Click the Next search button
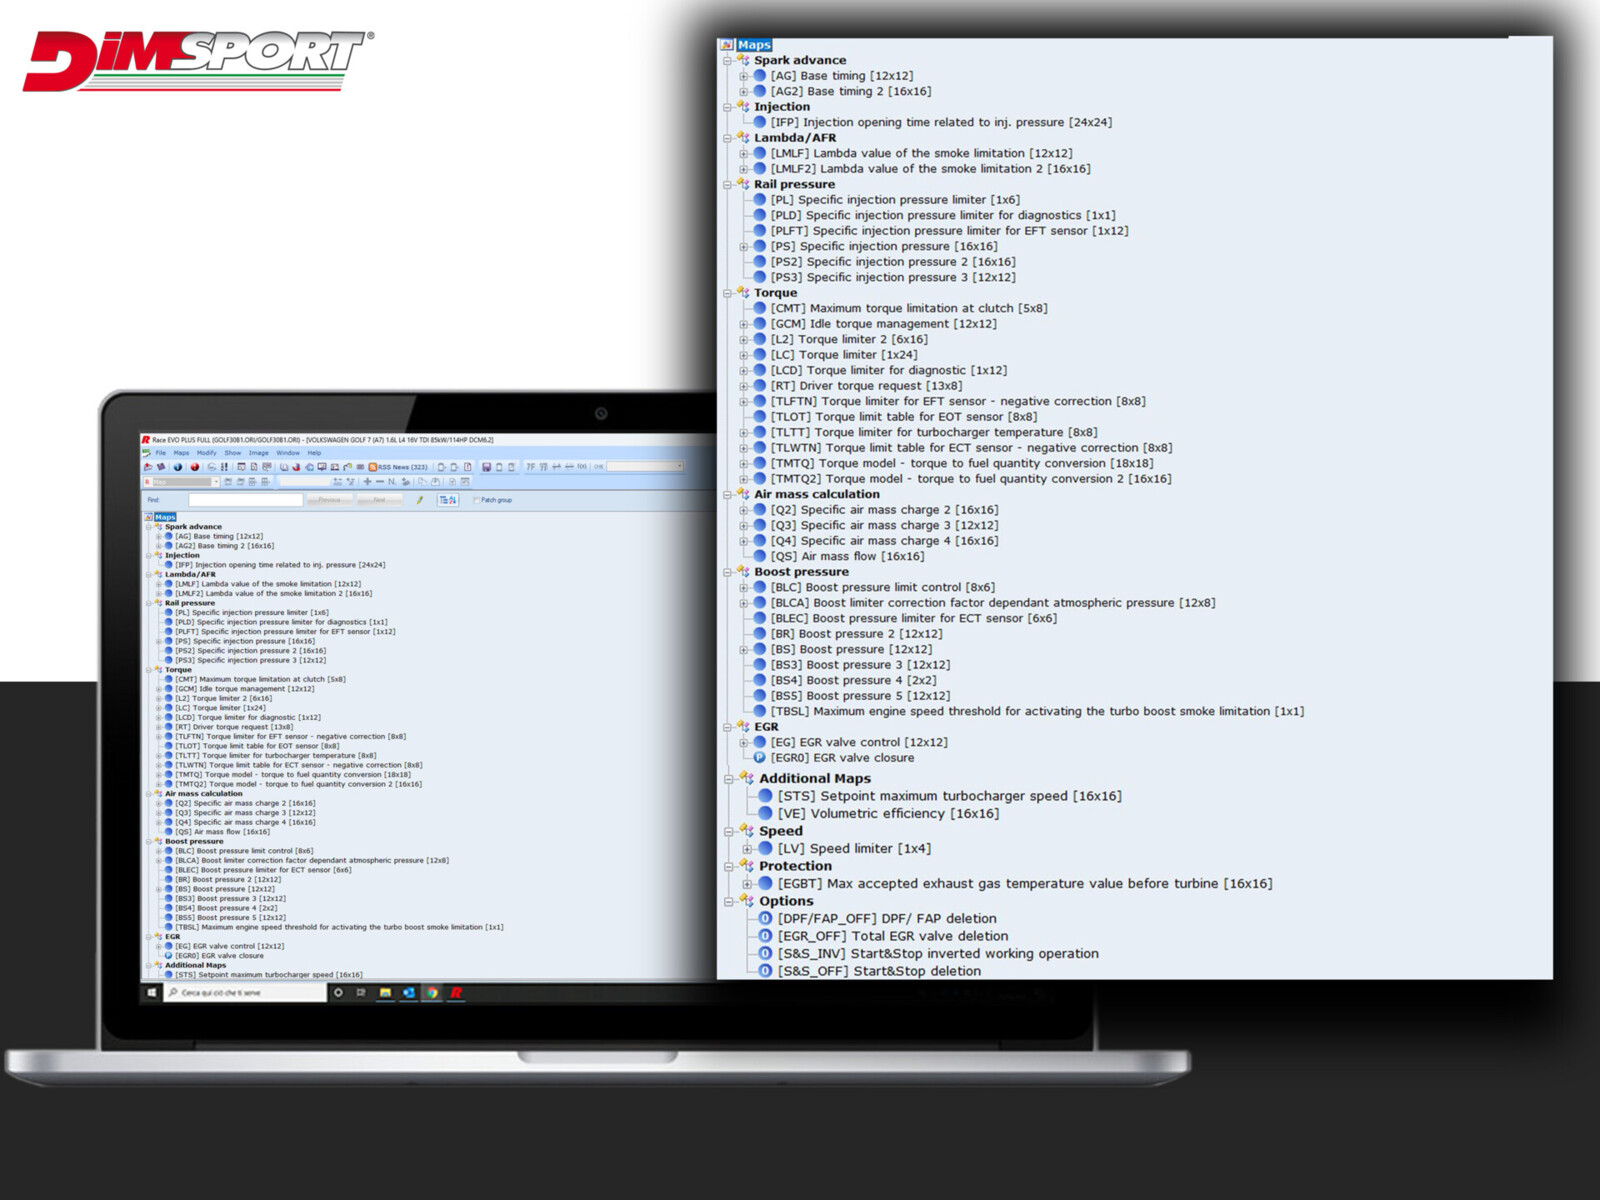 379,500
